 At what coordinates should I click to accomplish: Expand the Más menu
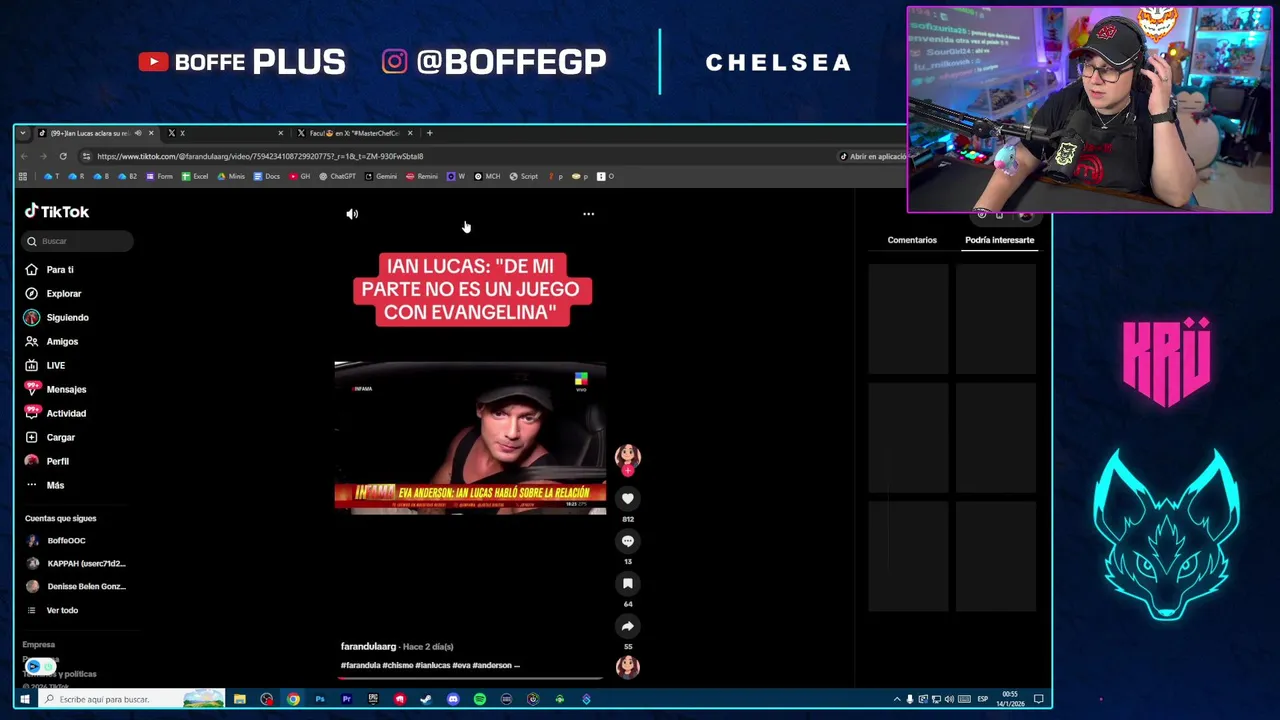(45, 486)
